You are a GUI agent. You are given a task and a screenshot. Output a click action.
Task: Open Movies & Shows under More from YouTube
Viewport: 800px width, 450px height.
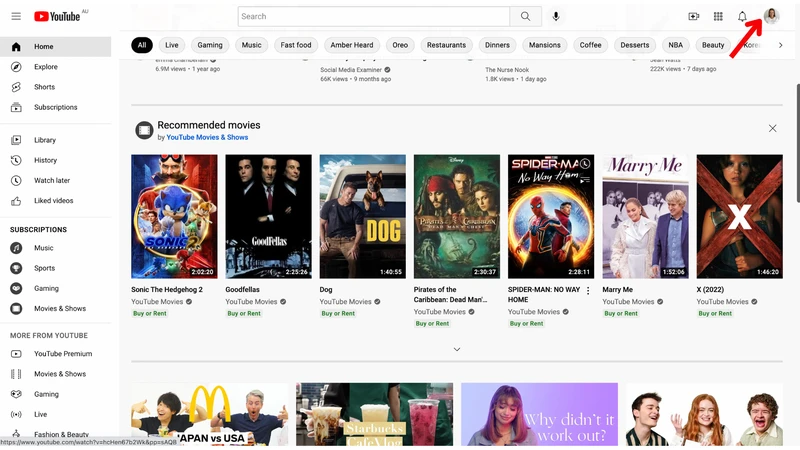(x=56, y=374)
